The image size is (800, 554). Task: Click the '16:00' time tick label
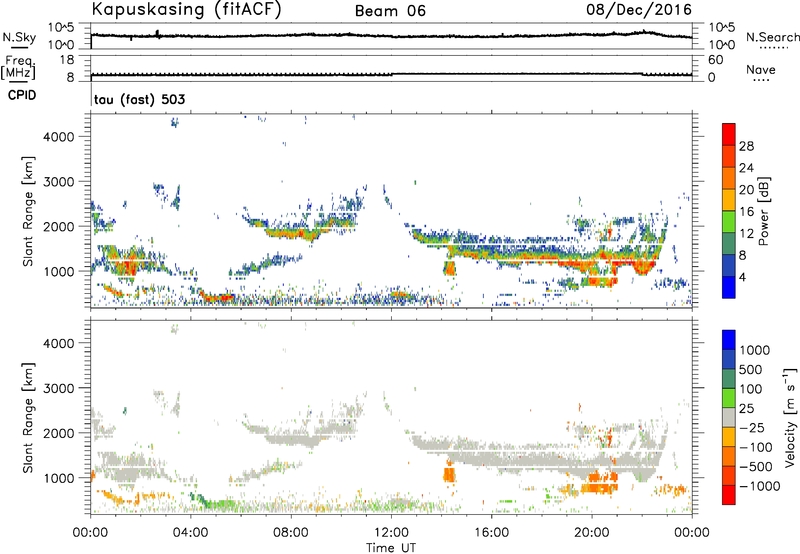click(492, 533)
